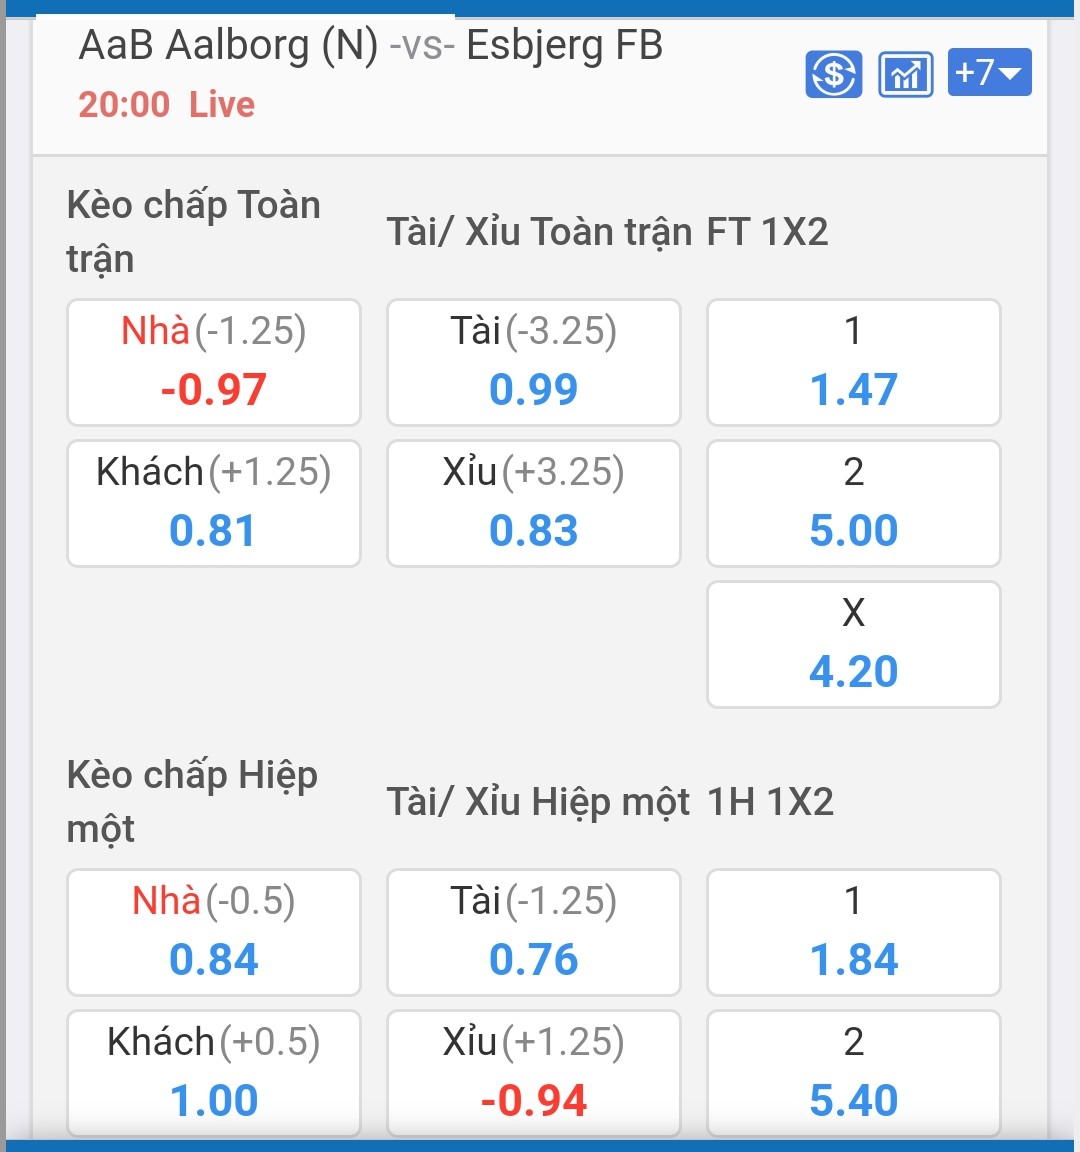
Task: Bet 1H 1X2 home win 1.84
Action: (x=854, y=932)
